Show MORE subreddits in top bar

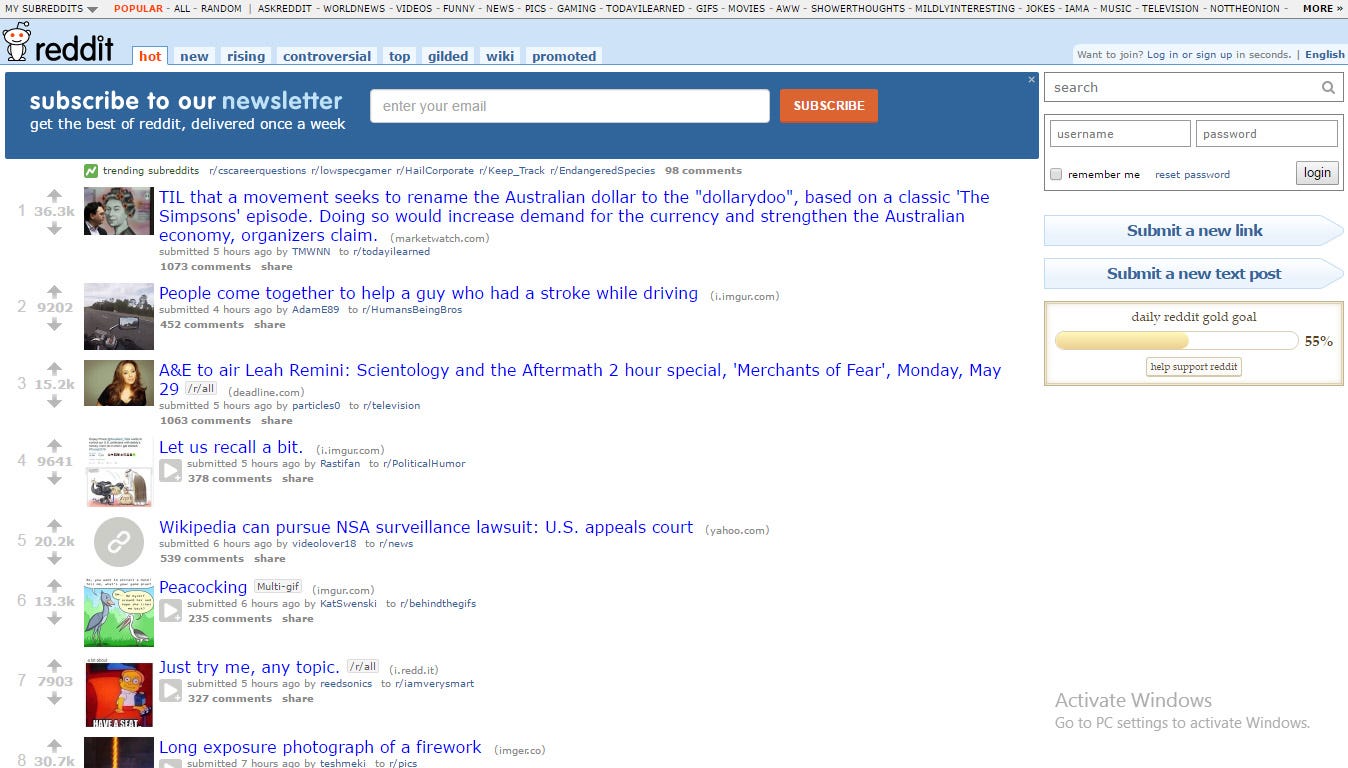[x=1323, y=8]
